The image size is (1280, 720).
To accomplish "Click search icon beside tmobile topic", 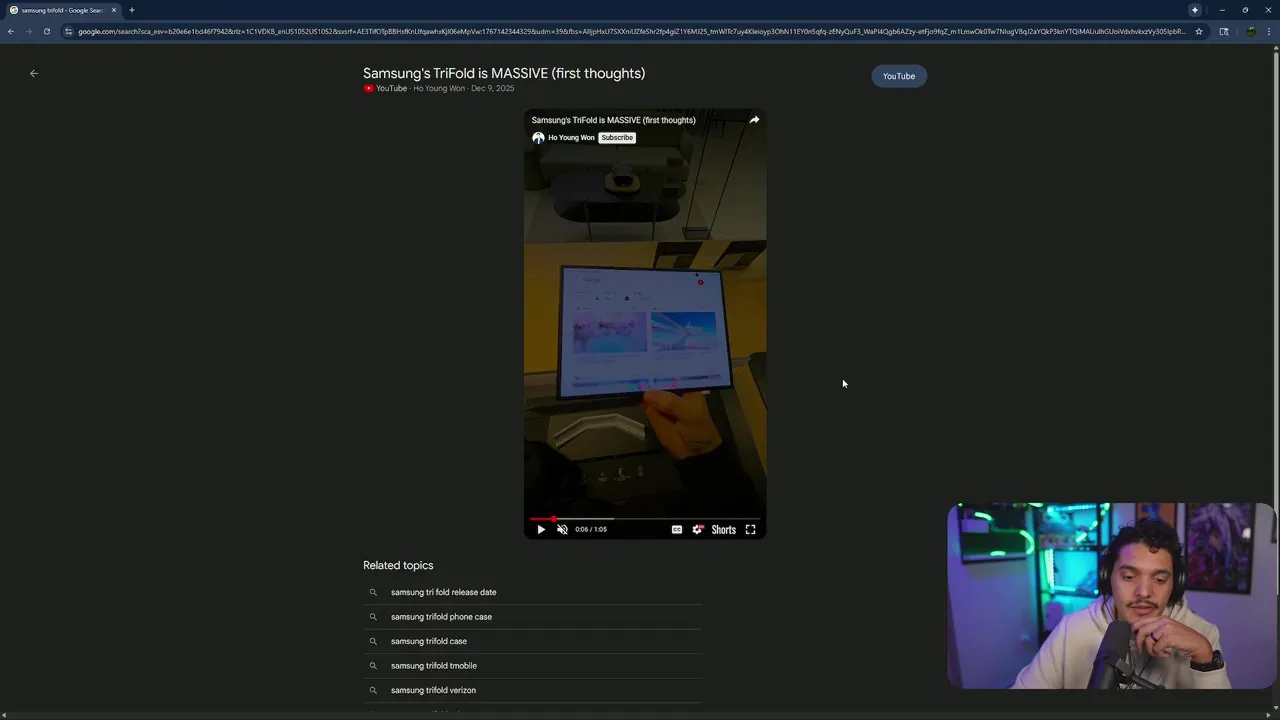I will click(373, 666).
